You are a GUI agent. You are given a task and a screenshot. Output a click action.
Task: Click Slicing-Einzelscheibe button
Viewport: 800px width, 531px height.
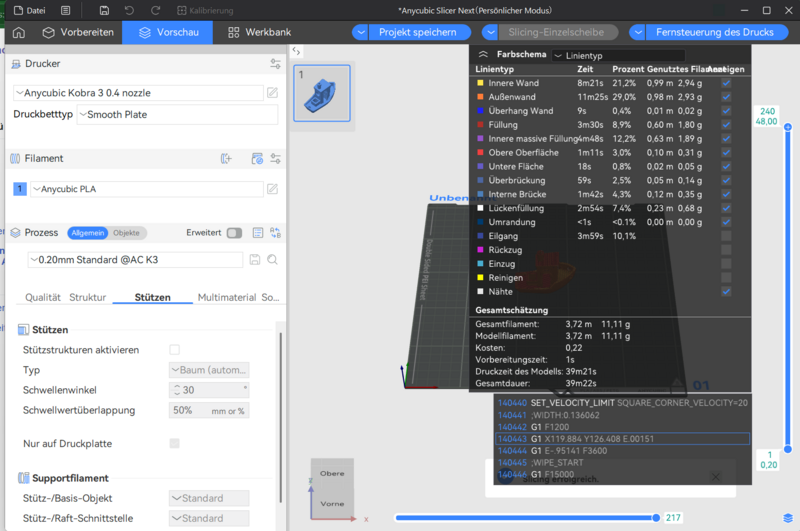pos(556,32)
